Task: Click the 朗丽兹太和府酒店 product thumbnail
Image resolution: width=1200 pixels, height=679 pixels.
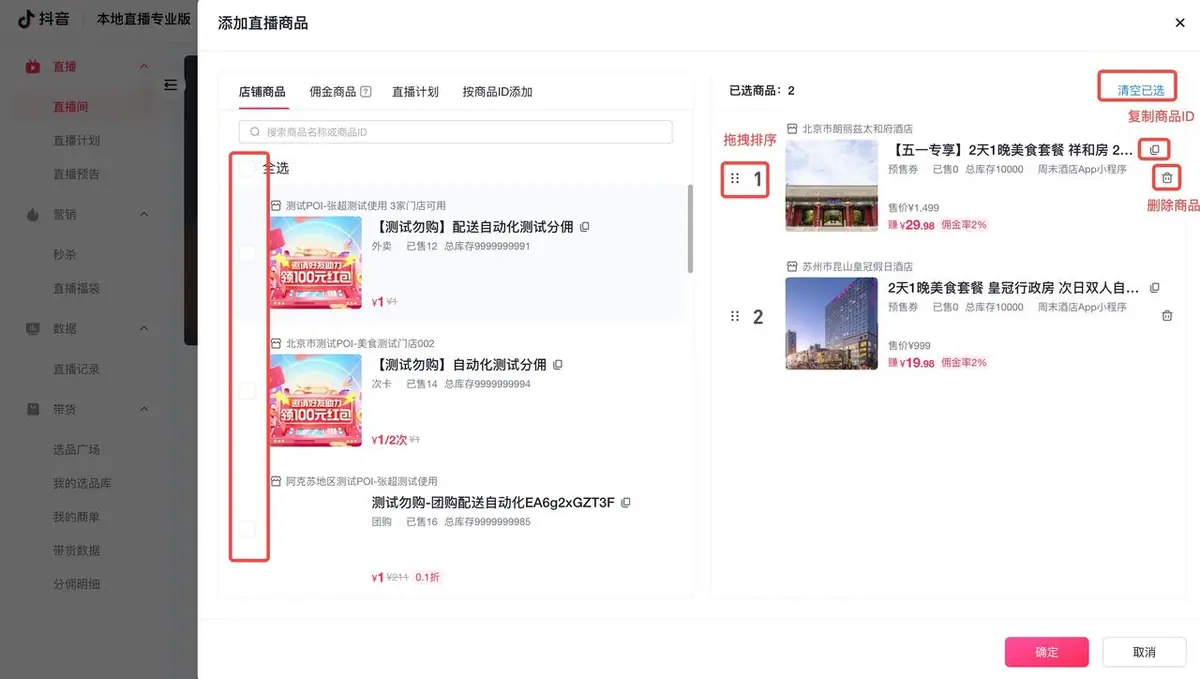Action: 831,186
